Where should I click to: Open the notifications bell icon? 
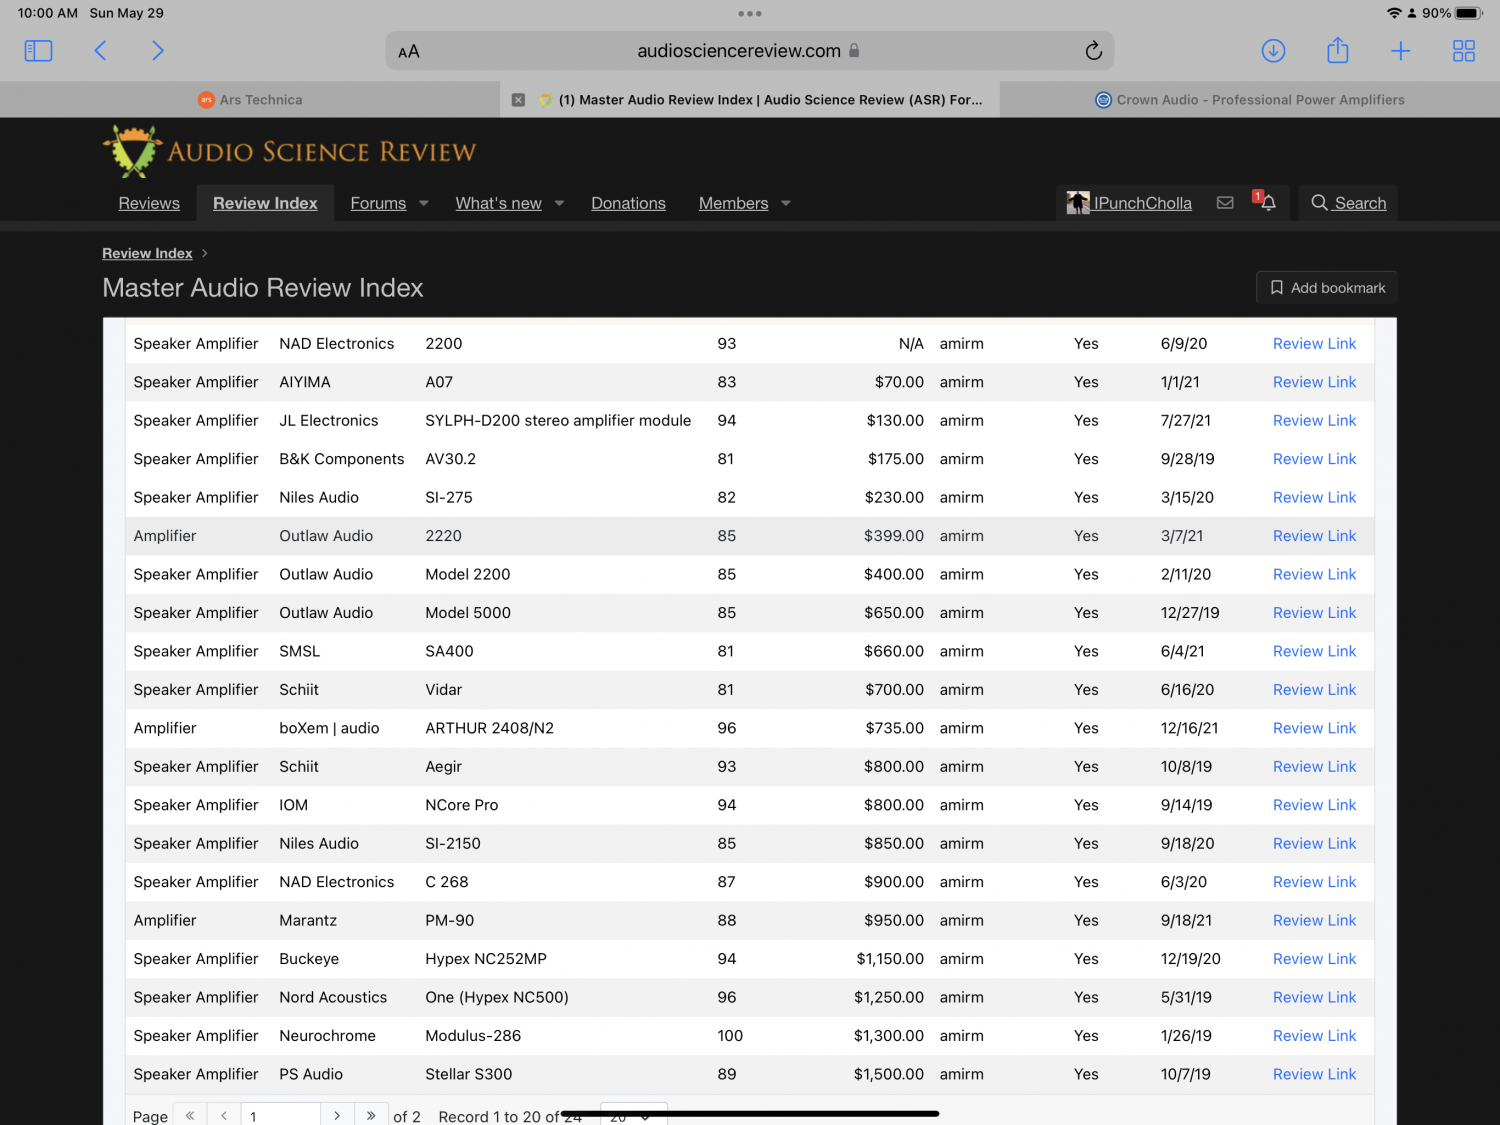point(1267,202)
